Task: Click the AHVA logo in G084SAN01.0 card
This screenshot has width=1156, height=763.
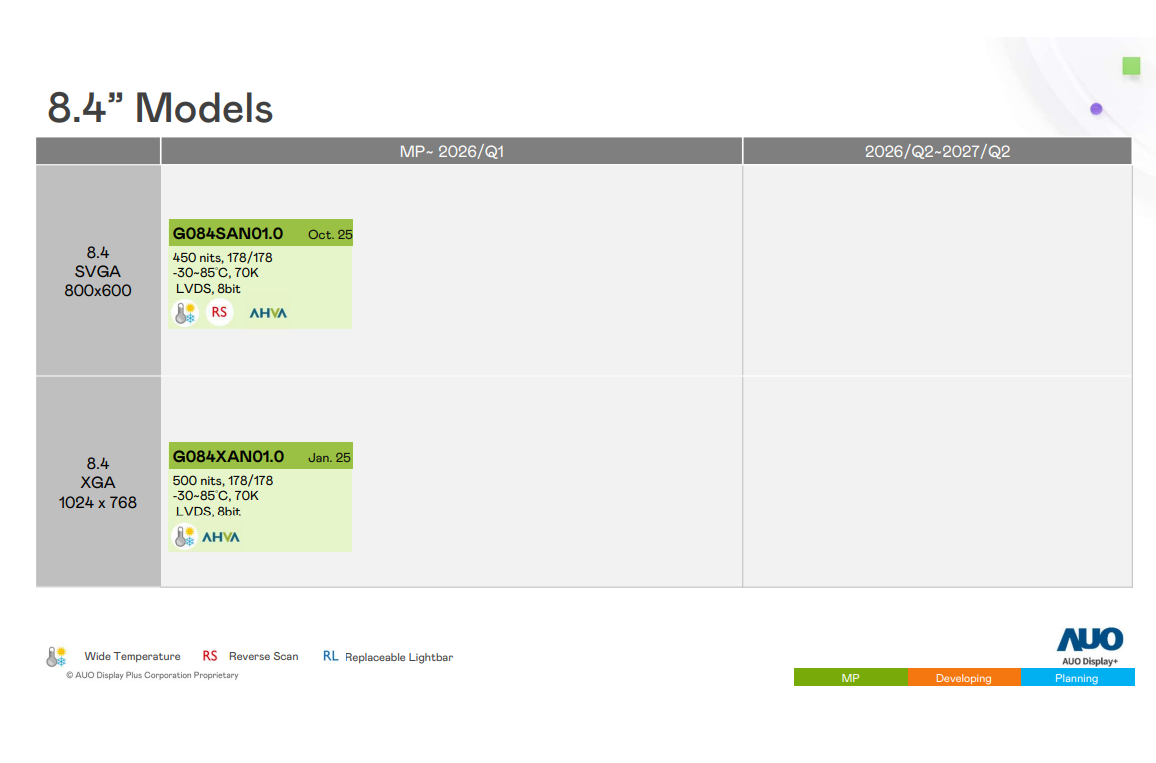Action: pyautogui.click(x=268, y=313)
